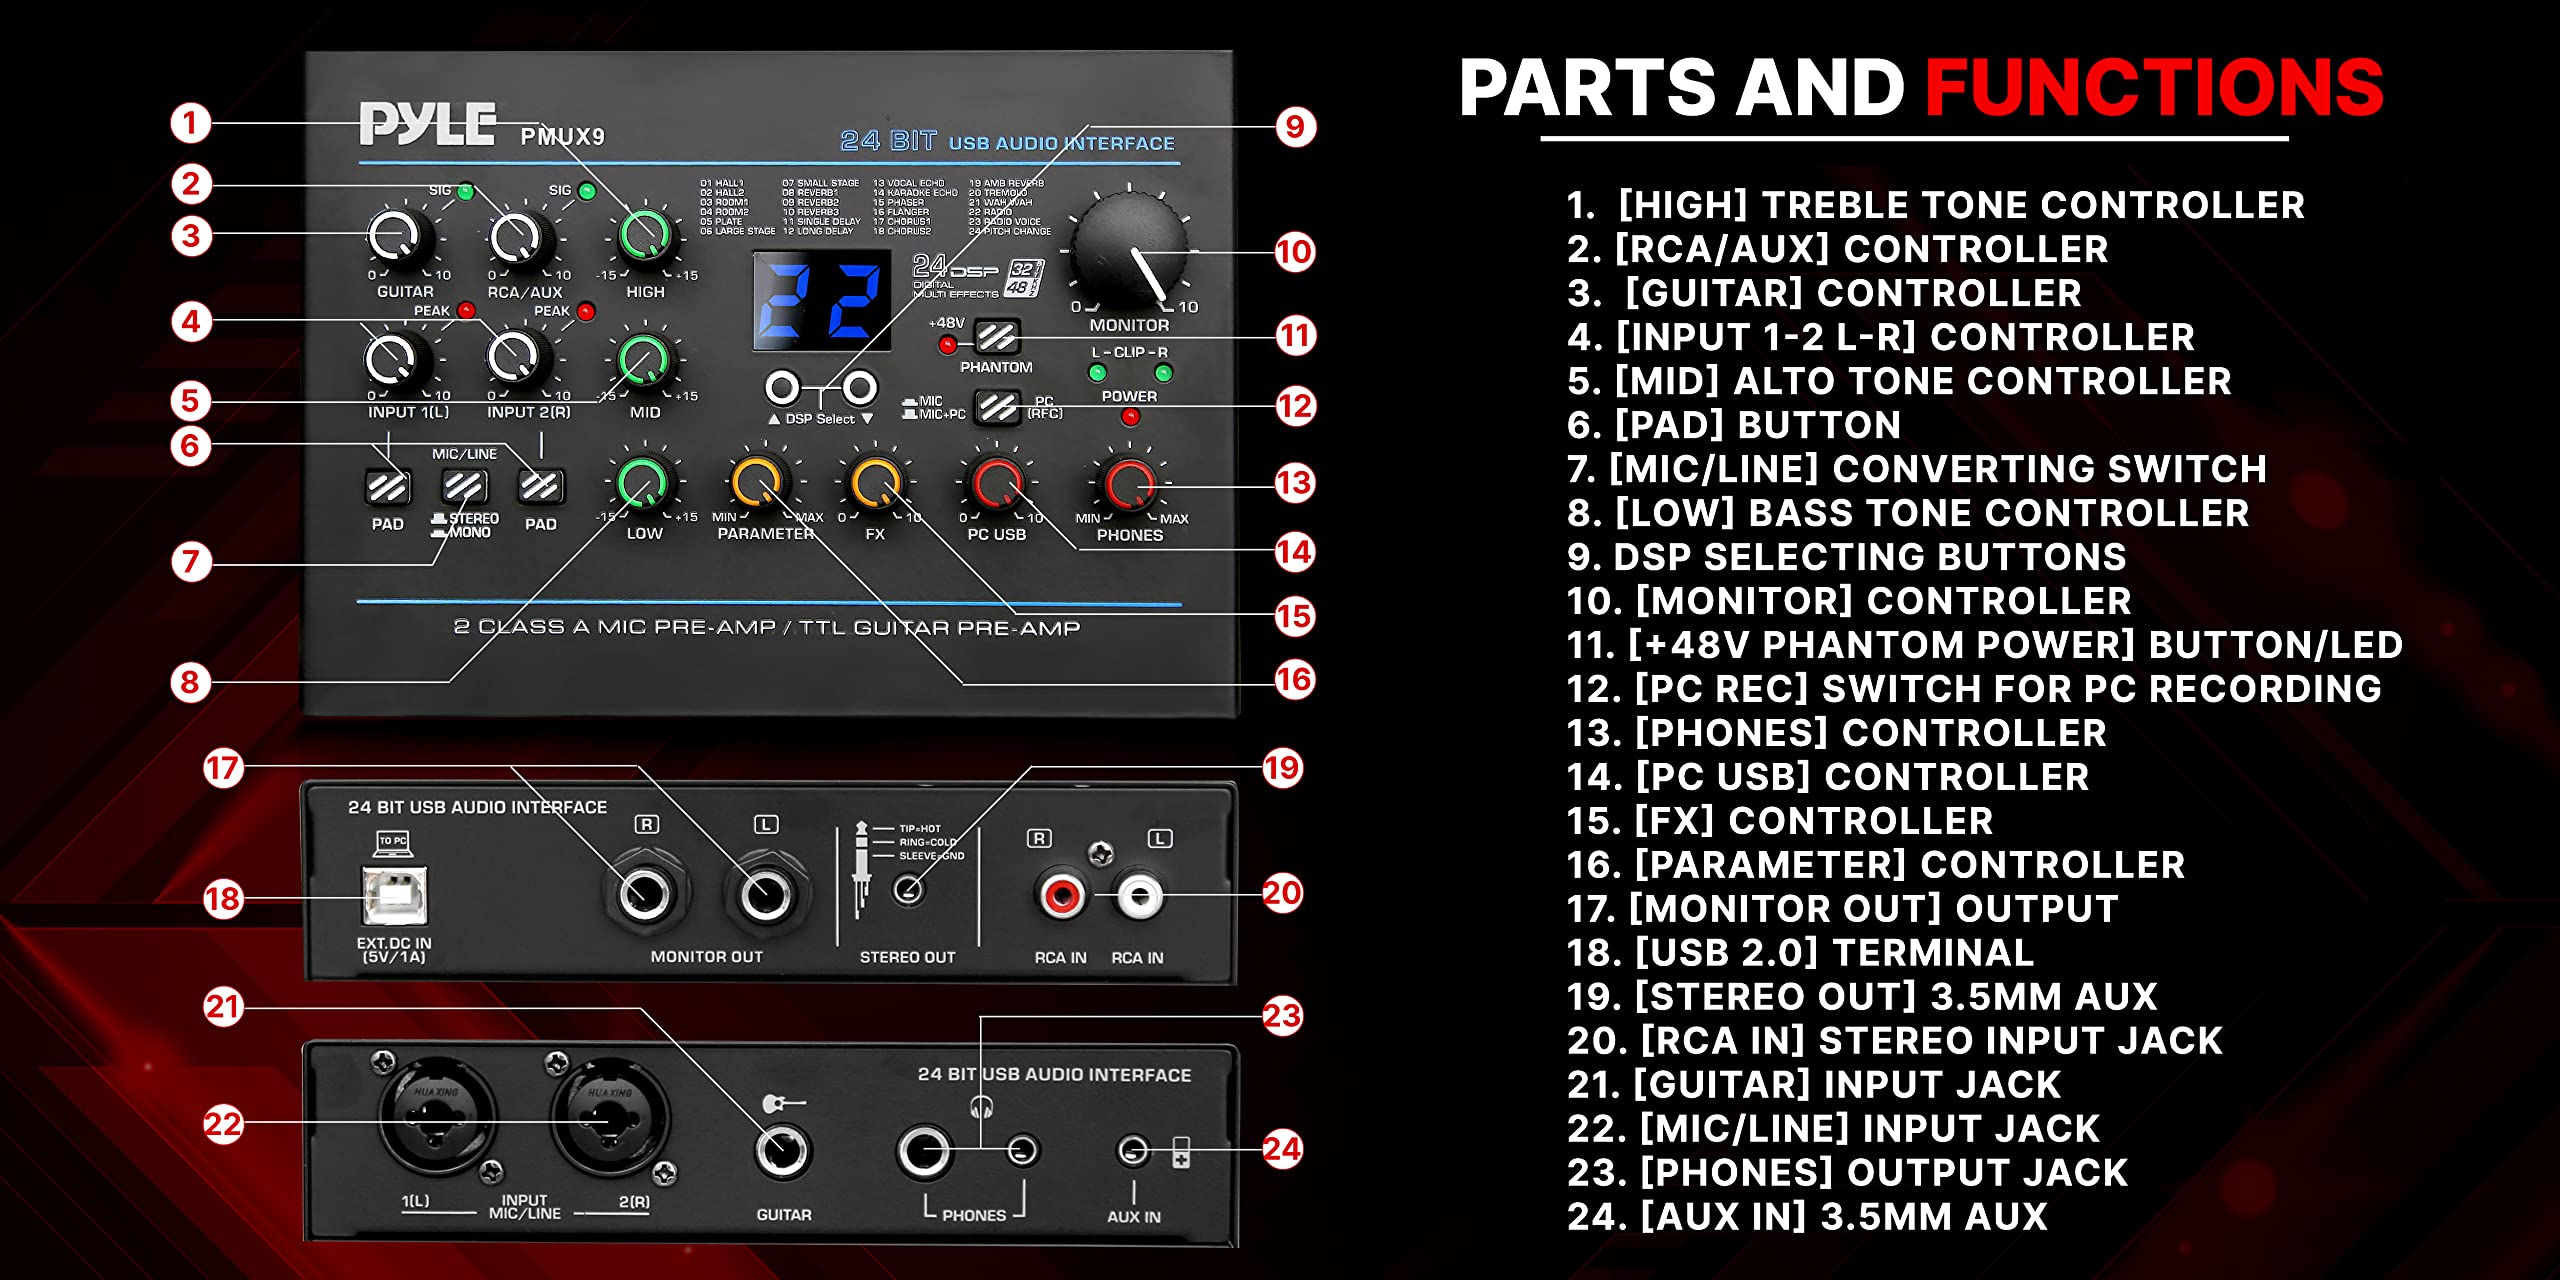Click the RCA/AUX level knob
Image resolution: width=2560 pixels, height=1280 pixels.
(x=521, y=238)
